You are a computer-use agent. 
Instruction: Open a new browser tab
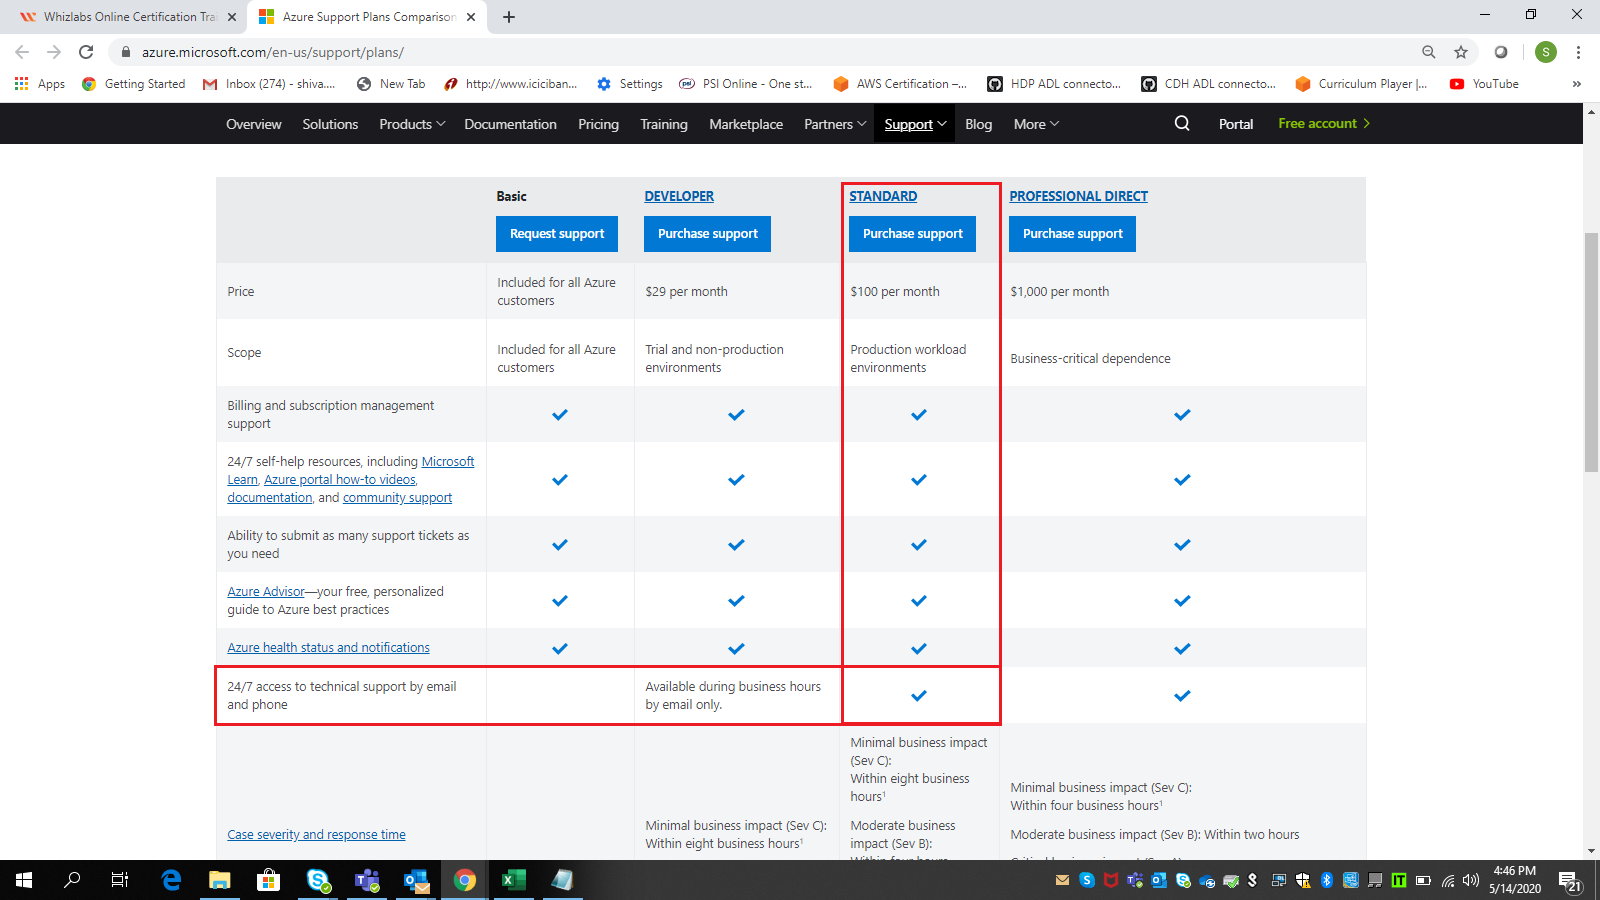point(509,17)
